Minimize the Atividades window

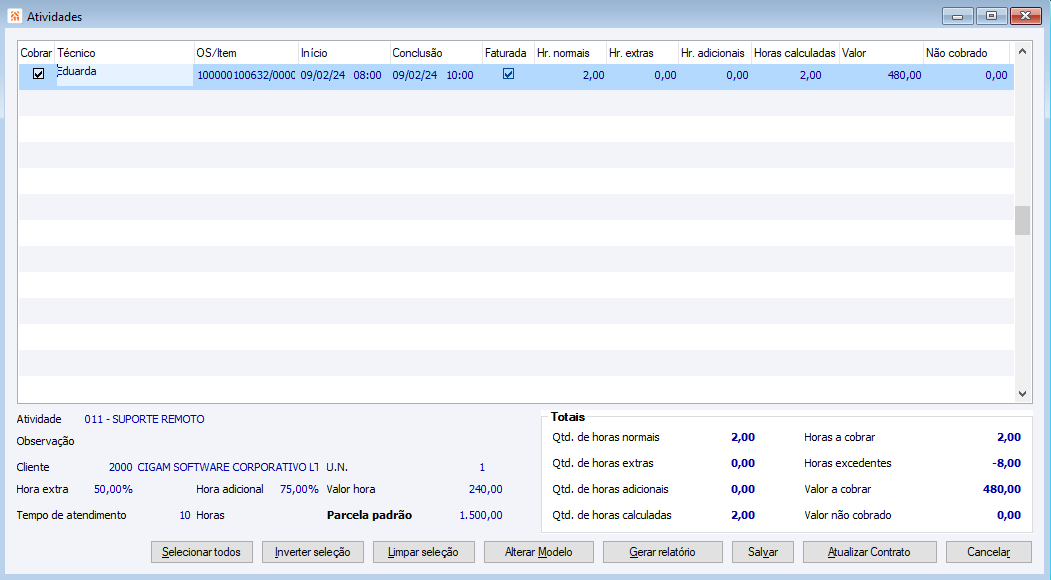(958, 16)
